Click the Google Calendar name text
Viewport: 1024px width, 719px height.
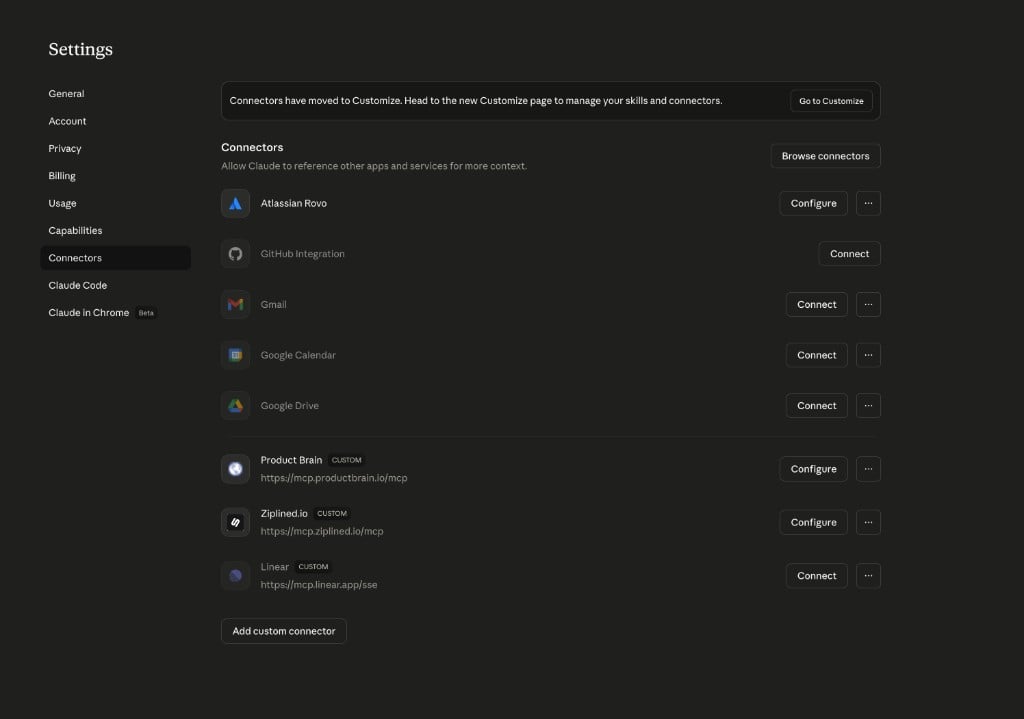298,355
